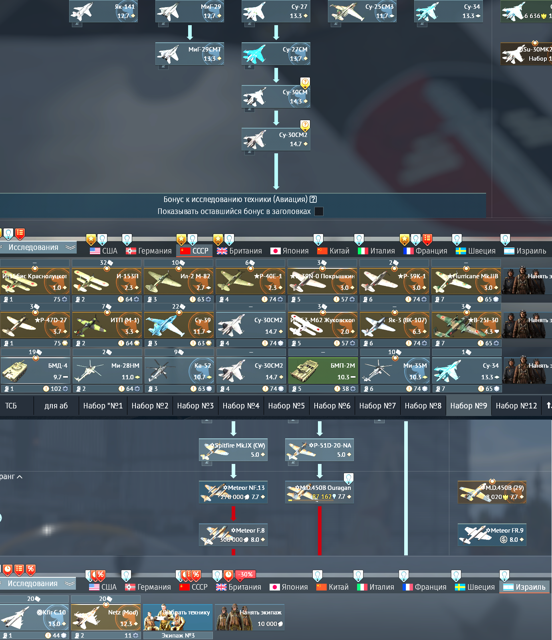Select the Ка-52 helicopter crew slot

[178, 370]
